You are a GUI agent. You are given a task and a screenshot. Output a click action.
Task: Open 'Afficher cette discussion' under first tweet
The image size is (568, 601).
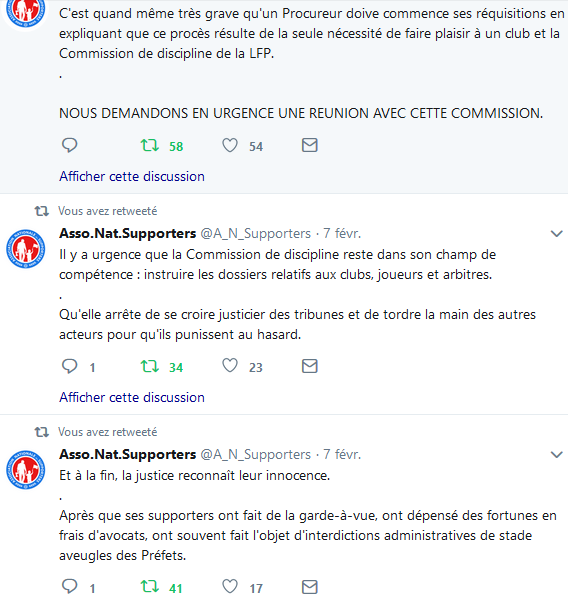point(132,176)
